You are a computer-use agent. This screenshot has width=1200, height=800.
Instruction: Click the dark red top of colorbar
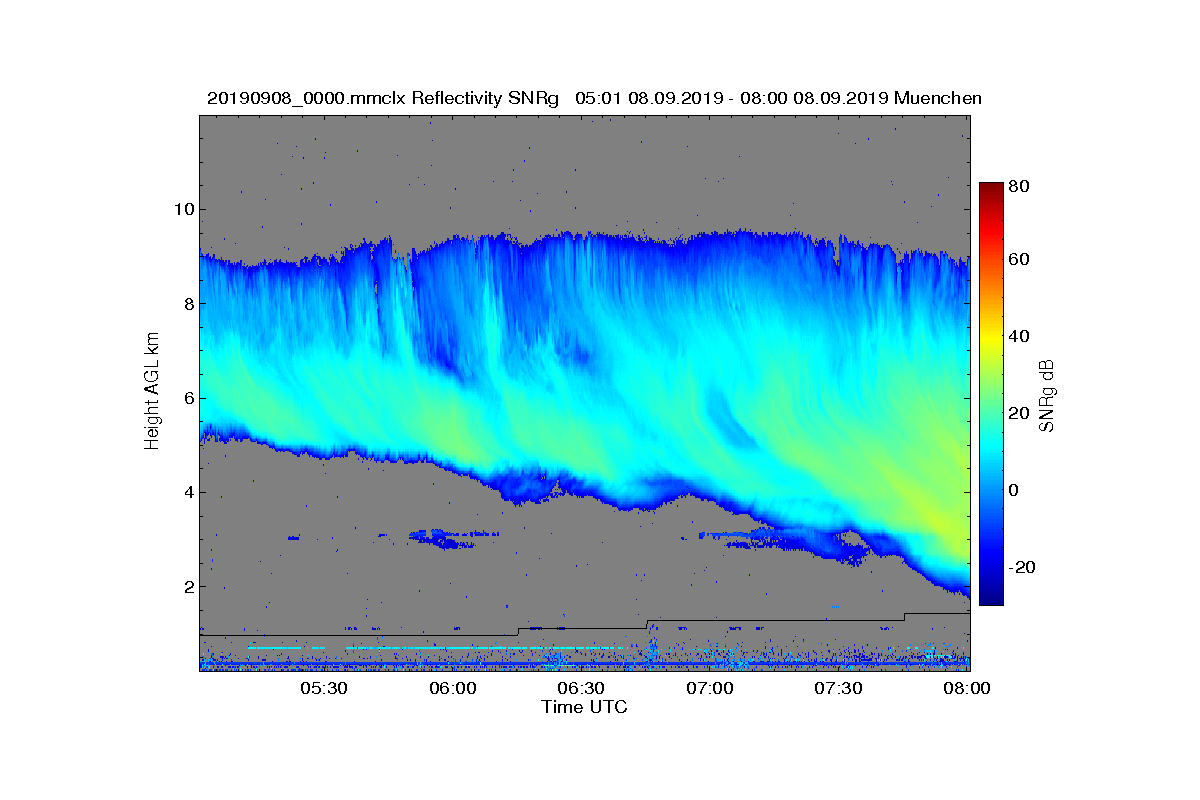pyautogui.click(x=991, y=188)
